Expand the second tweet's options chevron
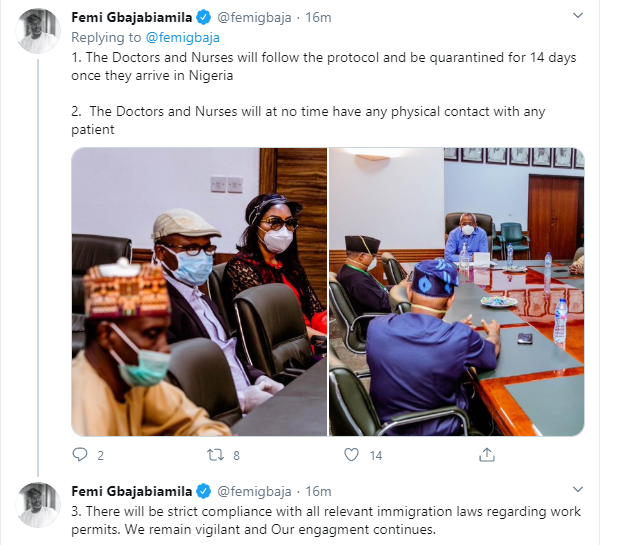Image resolution: width=619 pixels, height=545 pixels. coord(578,490)
